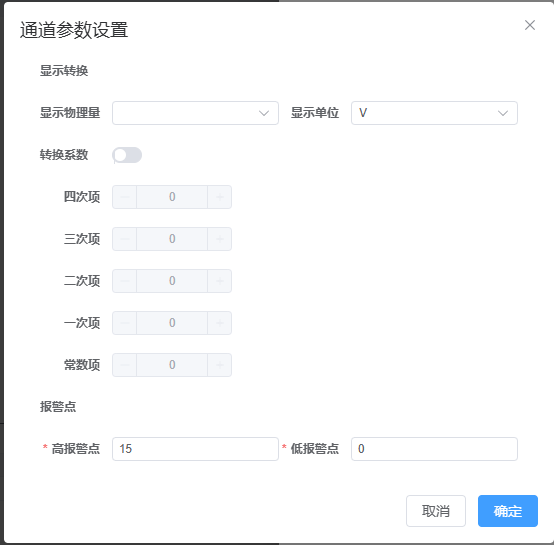Image resolution: width=554 pixels, height=545 pixels.
Task: Click the 一次项 value field
Action: point(172,323)
